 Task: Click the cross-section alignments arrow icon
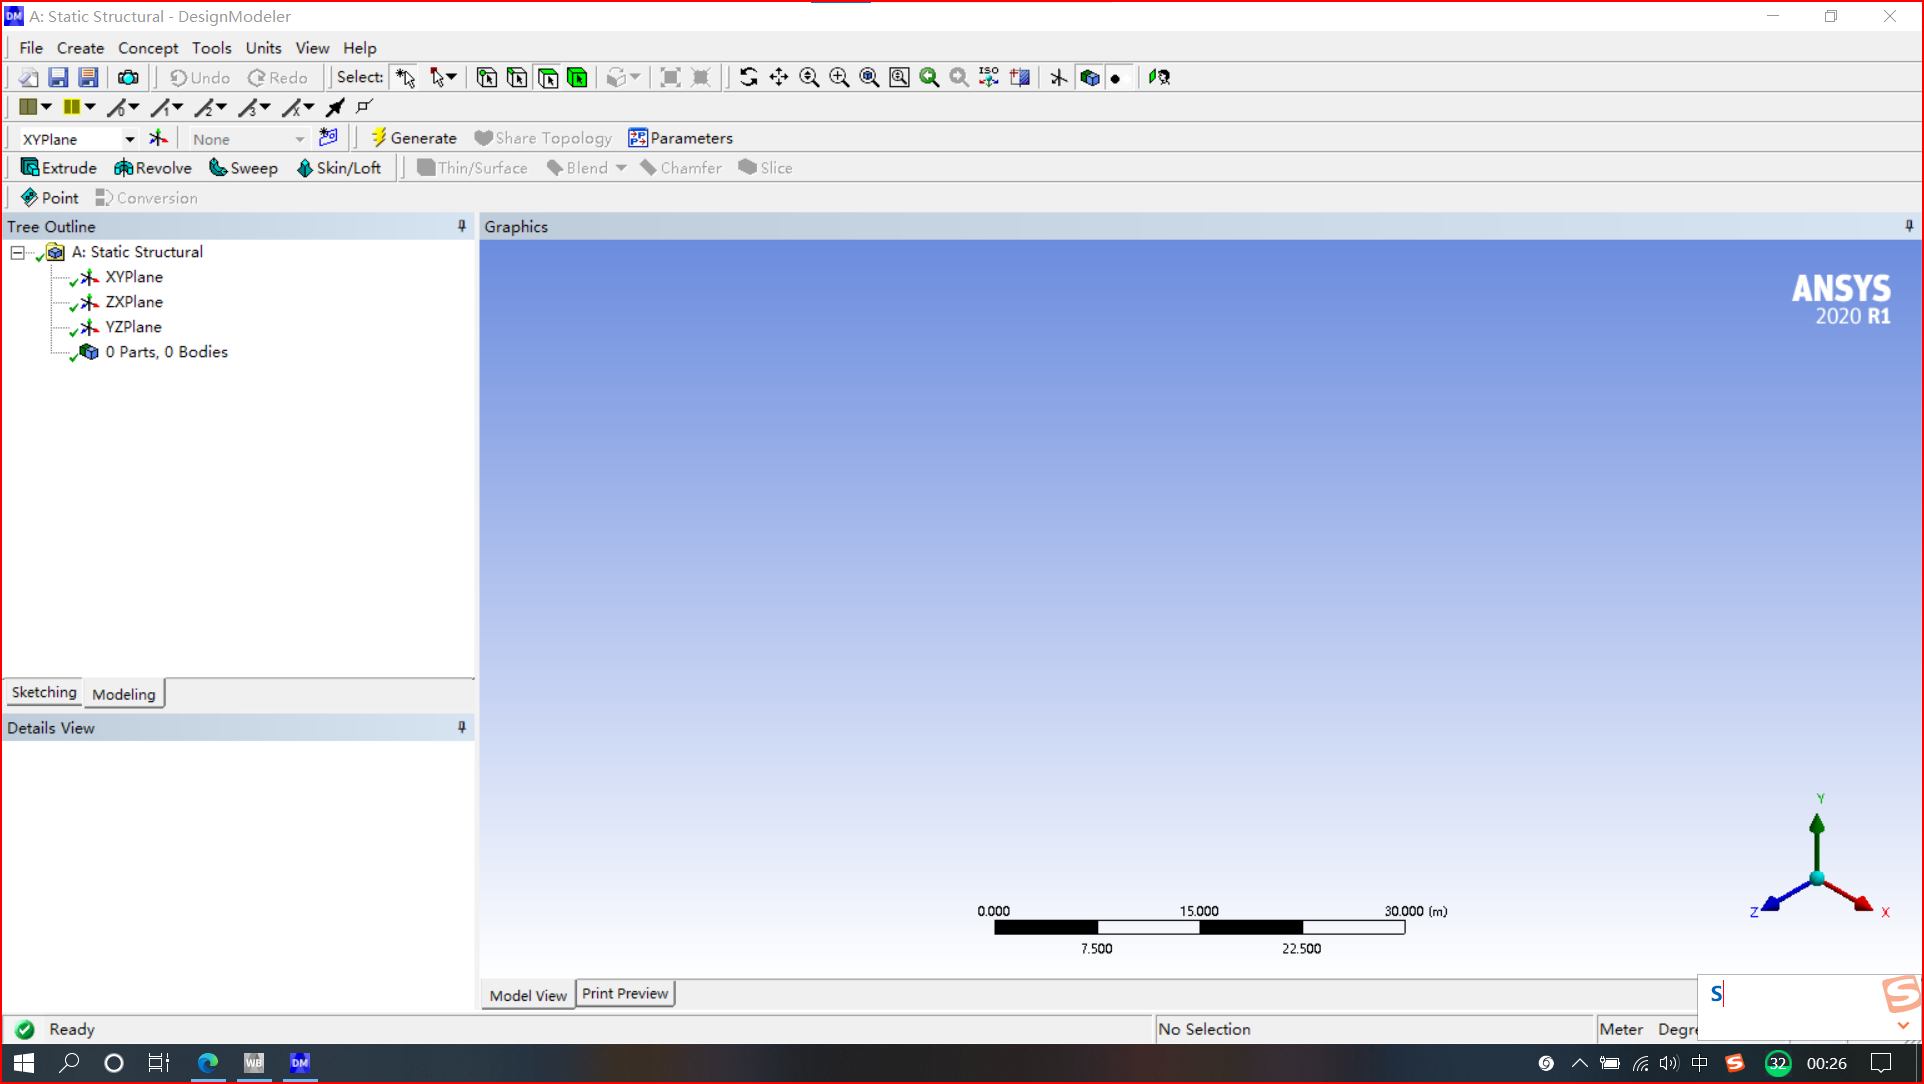click(335, 107)
